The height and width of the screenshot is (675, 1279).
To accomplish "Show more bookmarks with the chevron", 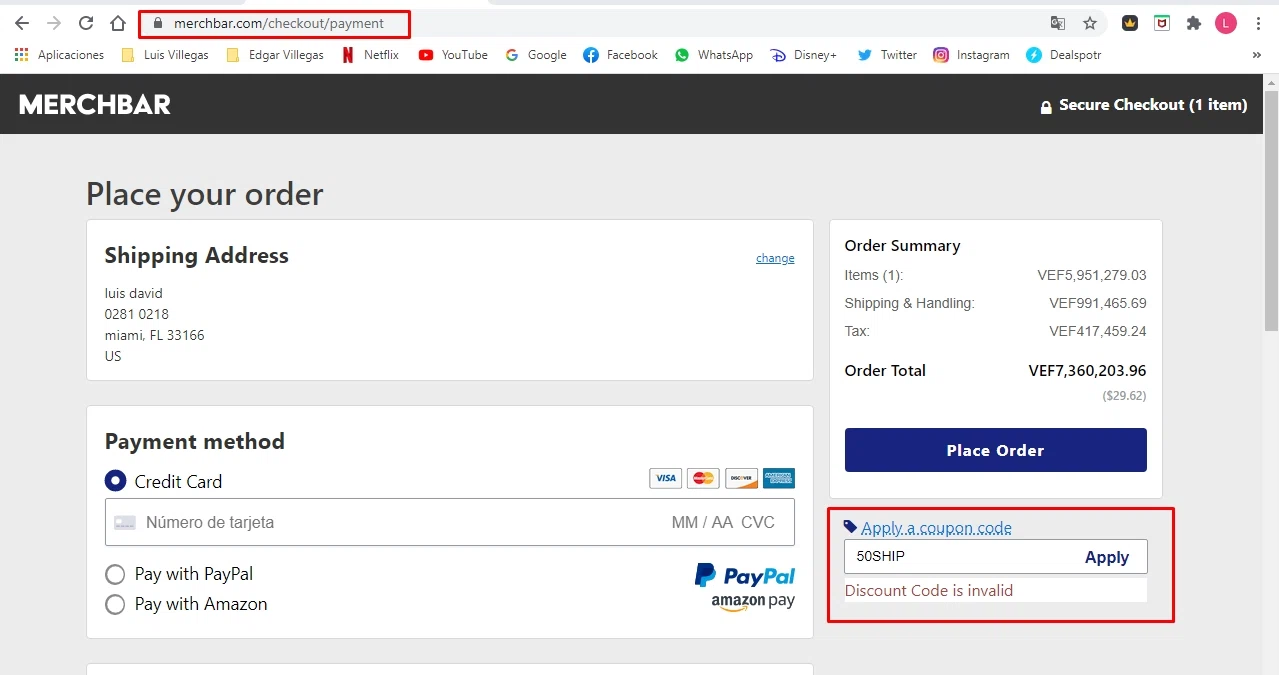I will (1257, 55).
